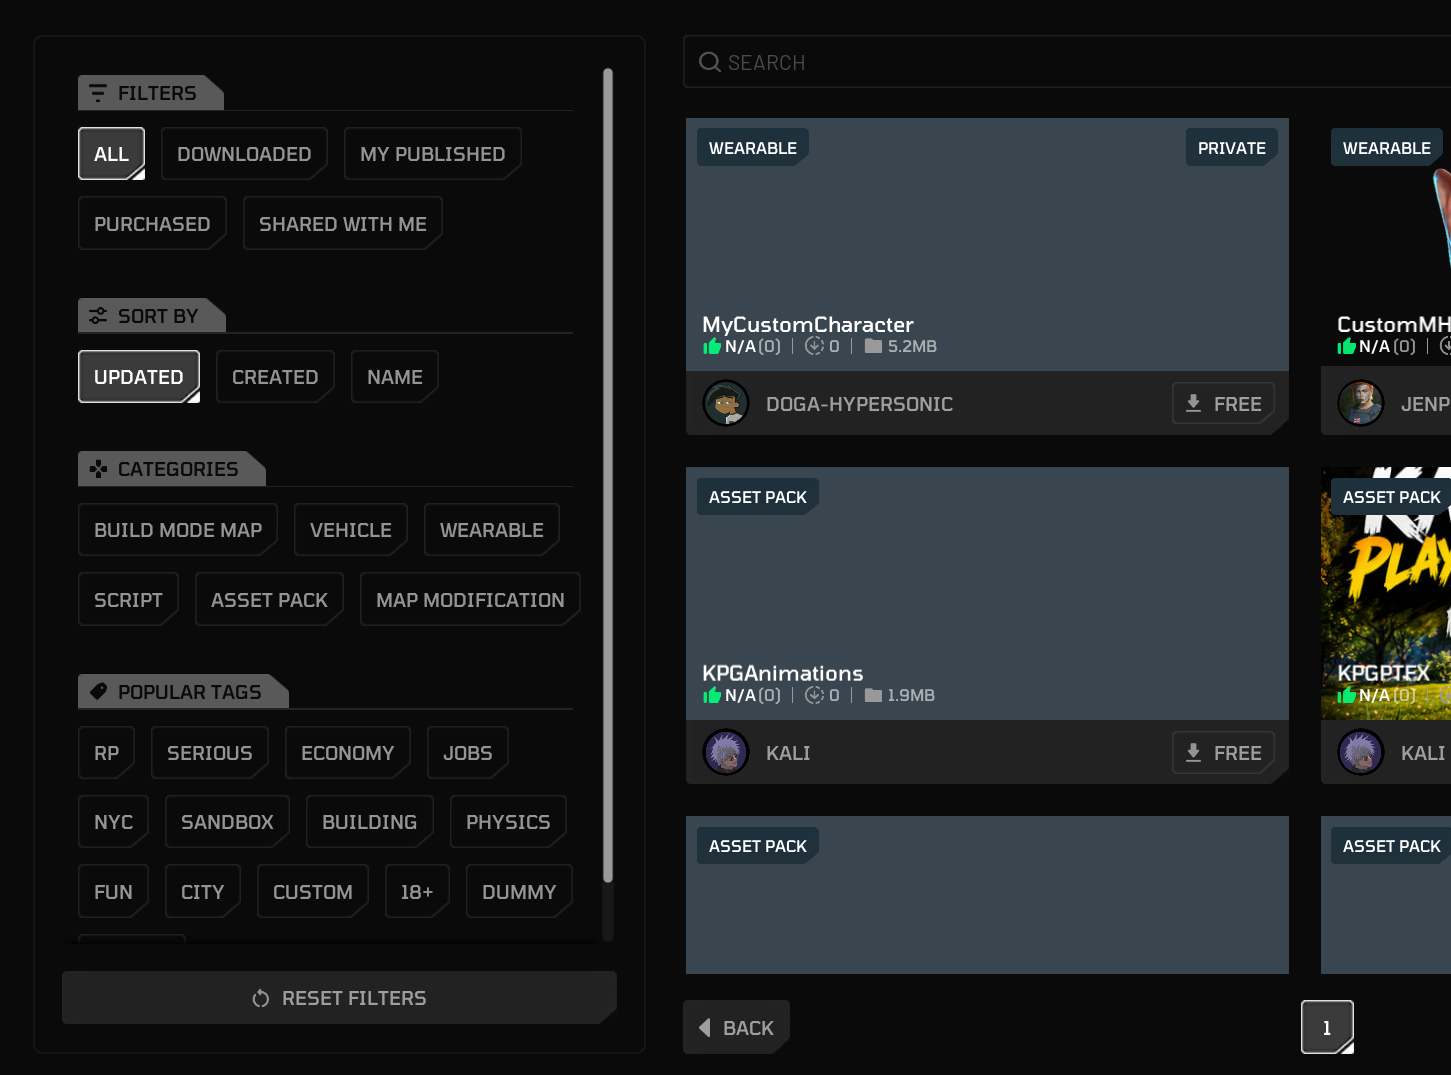
Task: Sort items by CREATED
Action: click(x=275, y=377)
